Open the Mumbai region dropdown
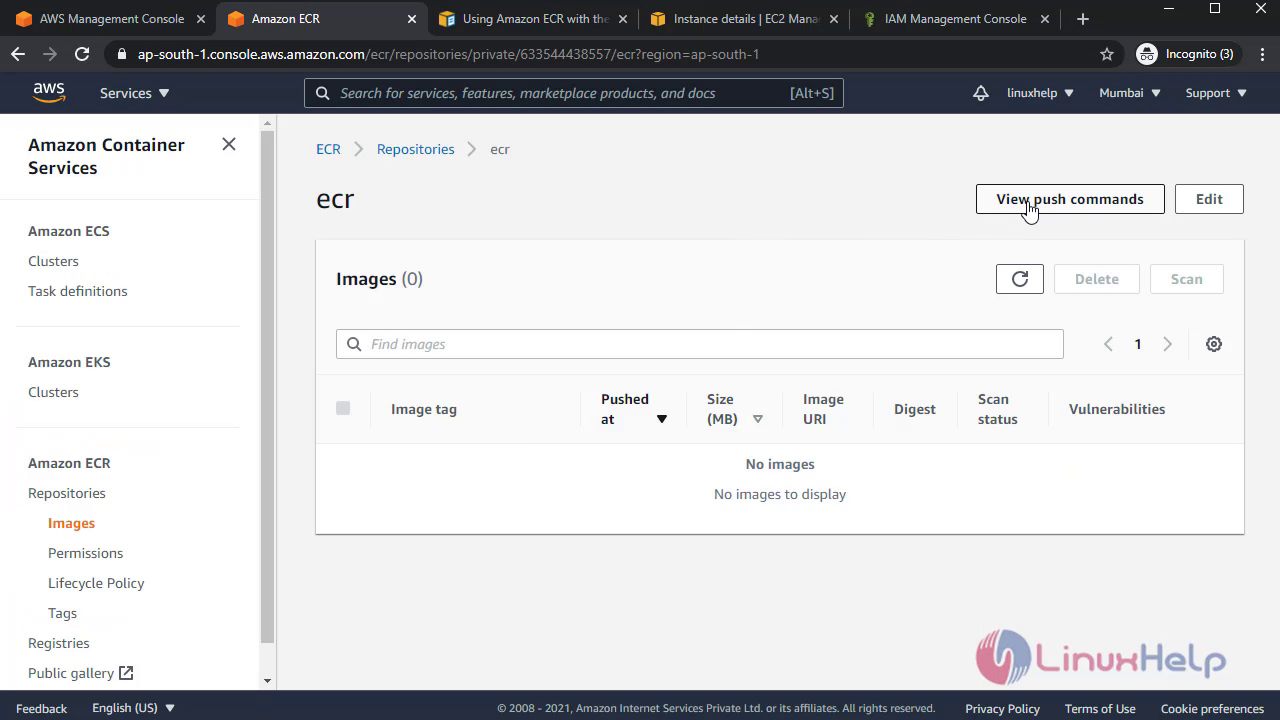 [x=1130, y=93]
